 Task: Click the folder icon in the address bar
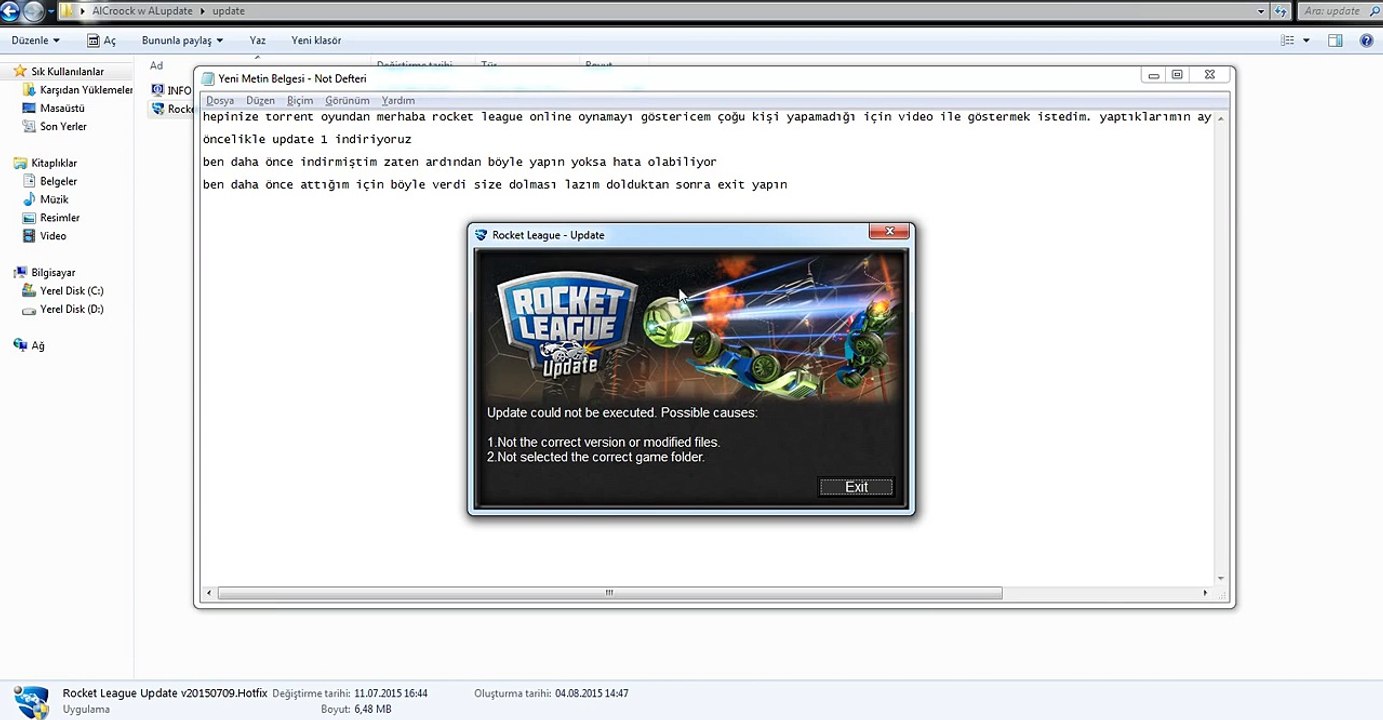67,12
